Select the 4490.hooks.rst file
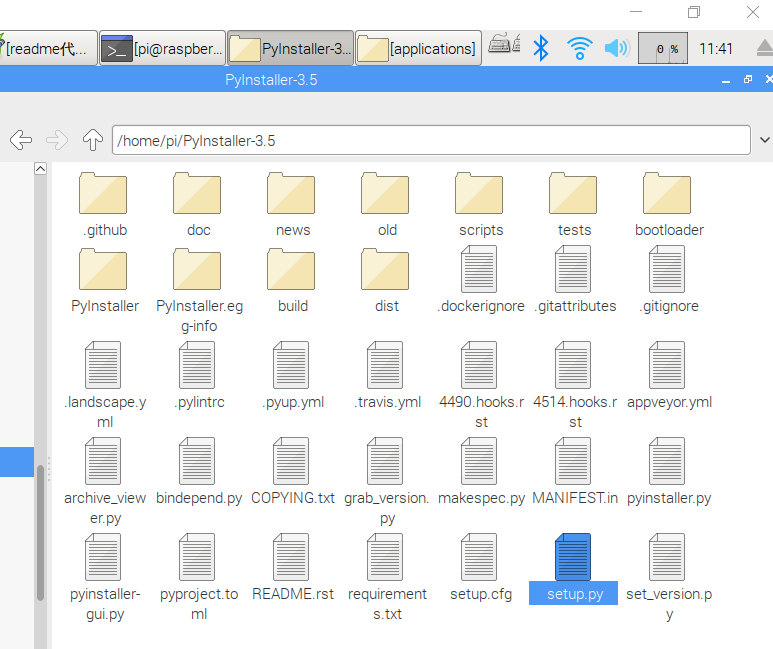This screenshot has height=649, width=773. (480, 386)
